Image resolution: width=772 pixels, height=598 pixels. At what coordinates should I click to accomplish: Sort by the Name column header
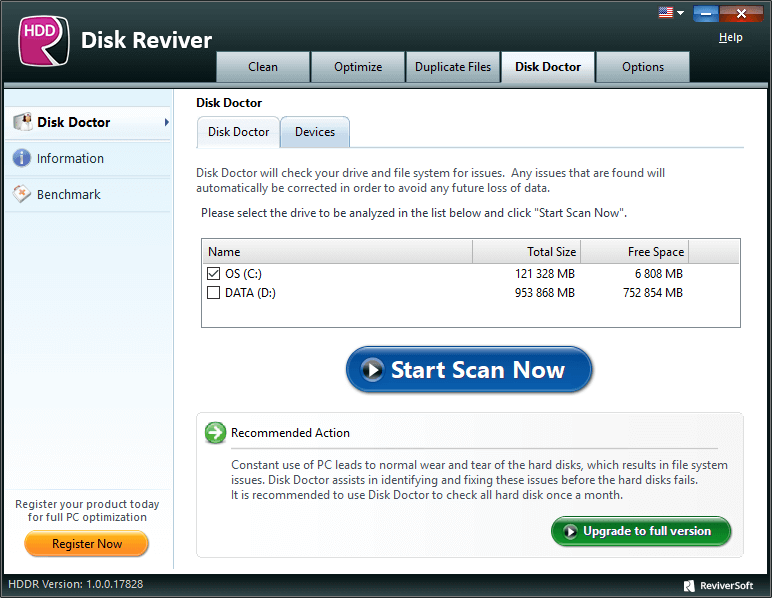pyautogui.click(x=337, y=252)
